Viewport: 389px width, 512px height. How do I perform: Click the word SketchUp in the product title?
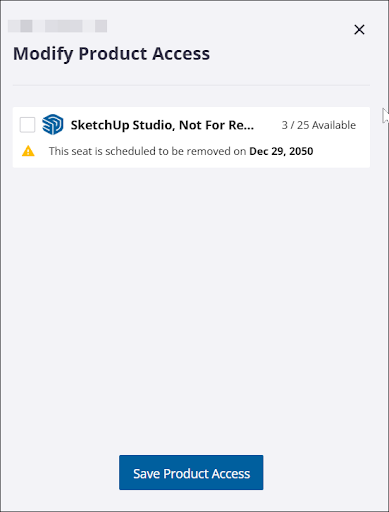(100, 126)
